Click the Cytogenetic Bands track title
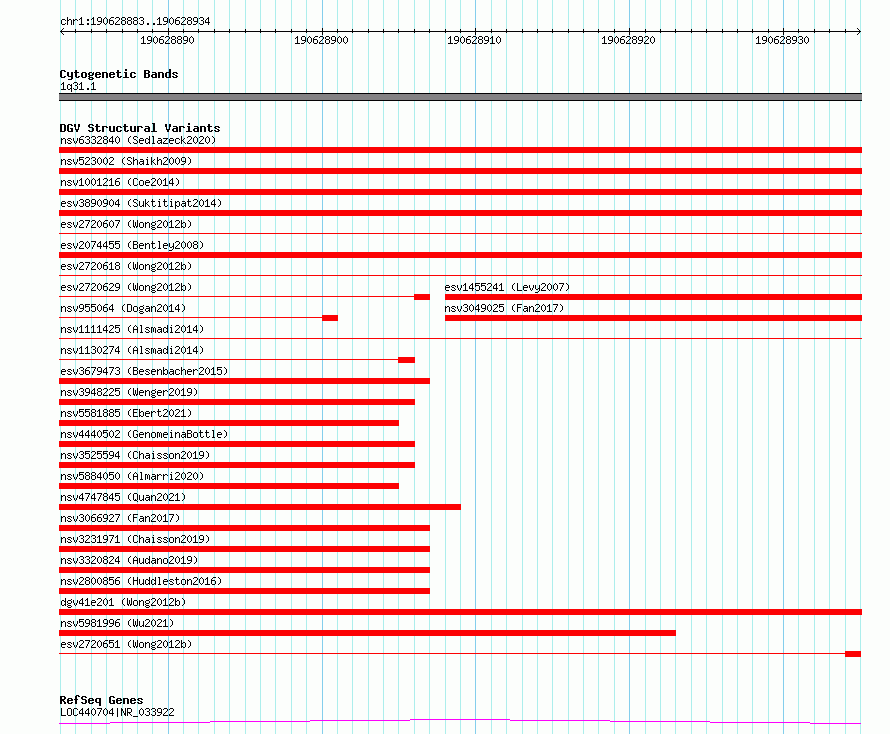Viewport: 890px width, 734px height. click(x=119, y=74)
